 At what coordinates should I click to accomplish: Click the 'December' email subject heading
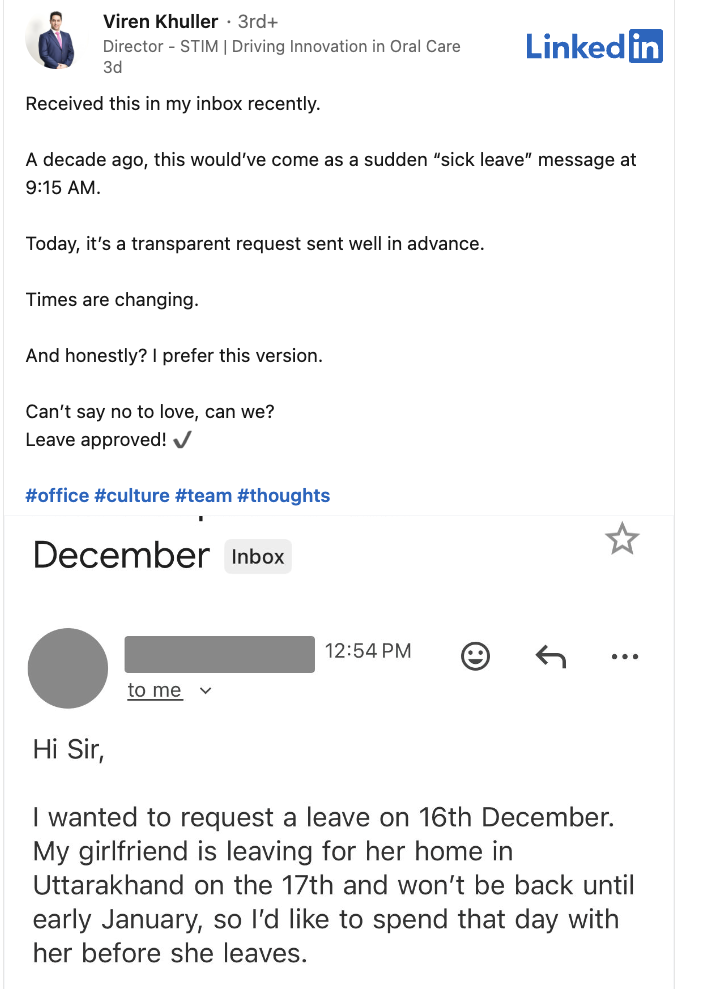coord(121,555)
